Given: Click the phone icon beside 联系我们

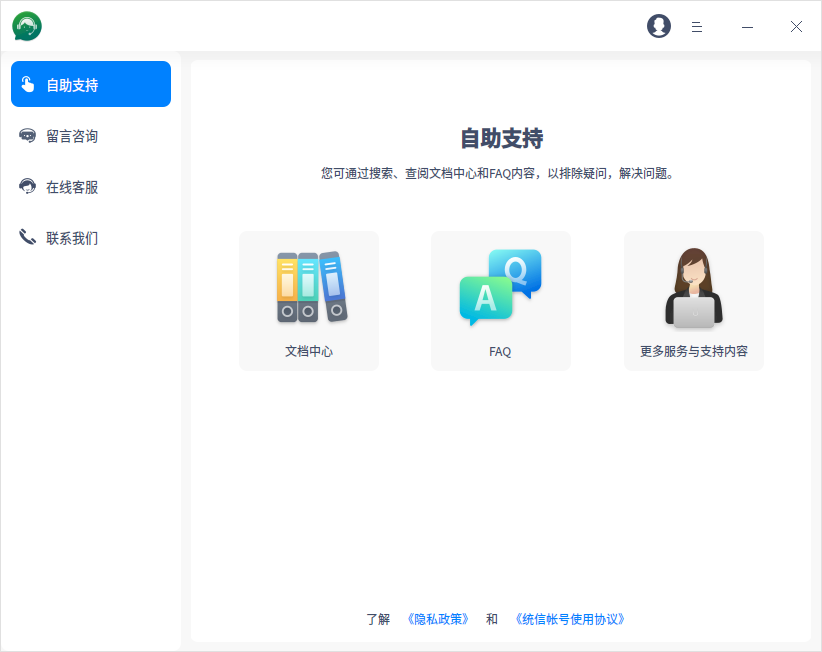Looking at the screenshot, I should click(27, 237).
